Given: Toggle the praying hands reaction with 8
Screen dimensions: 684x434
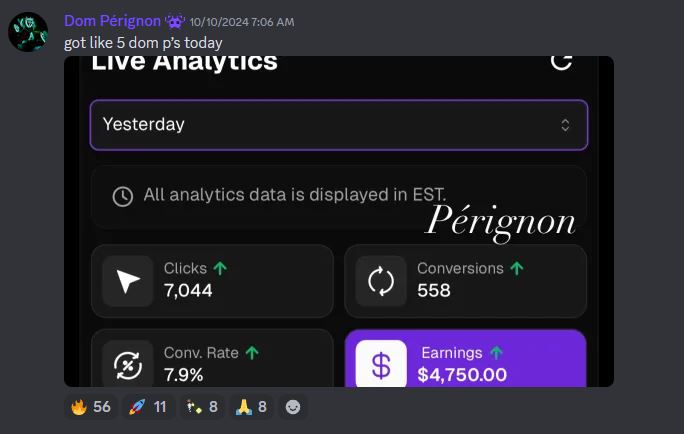Looking at the screenshot, I should click(251, 407).
